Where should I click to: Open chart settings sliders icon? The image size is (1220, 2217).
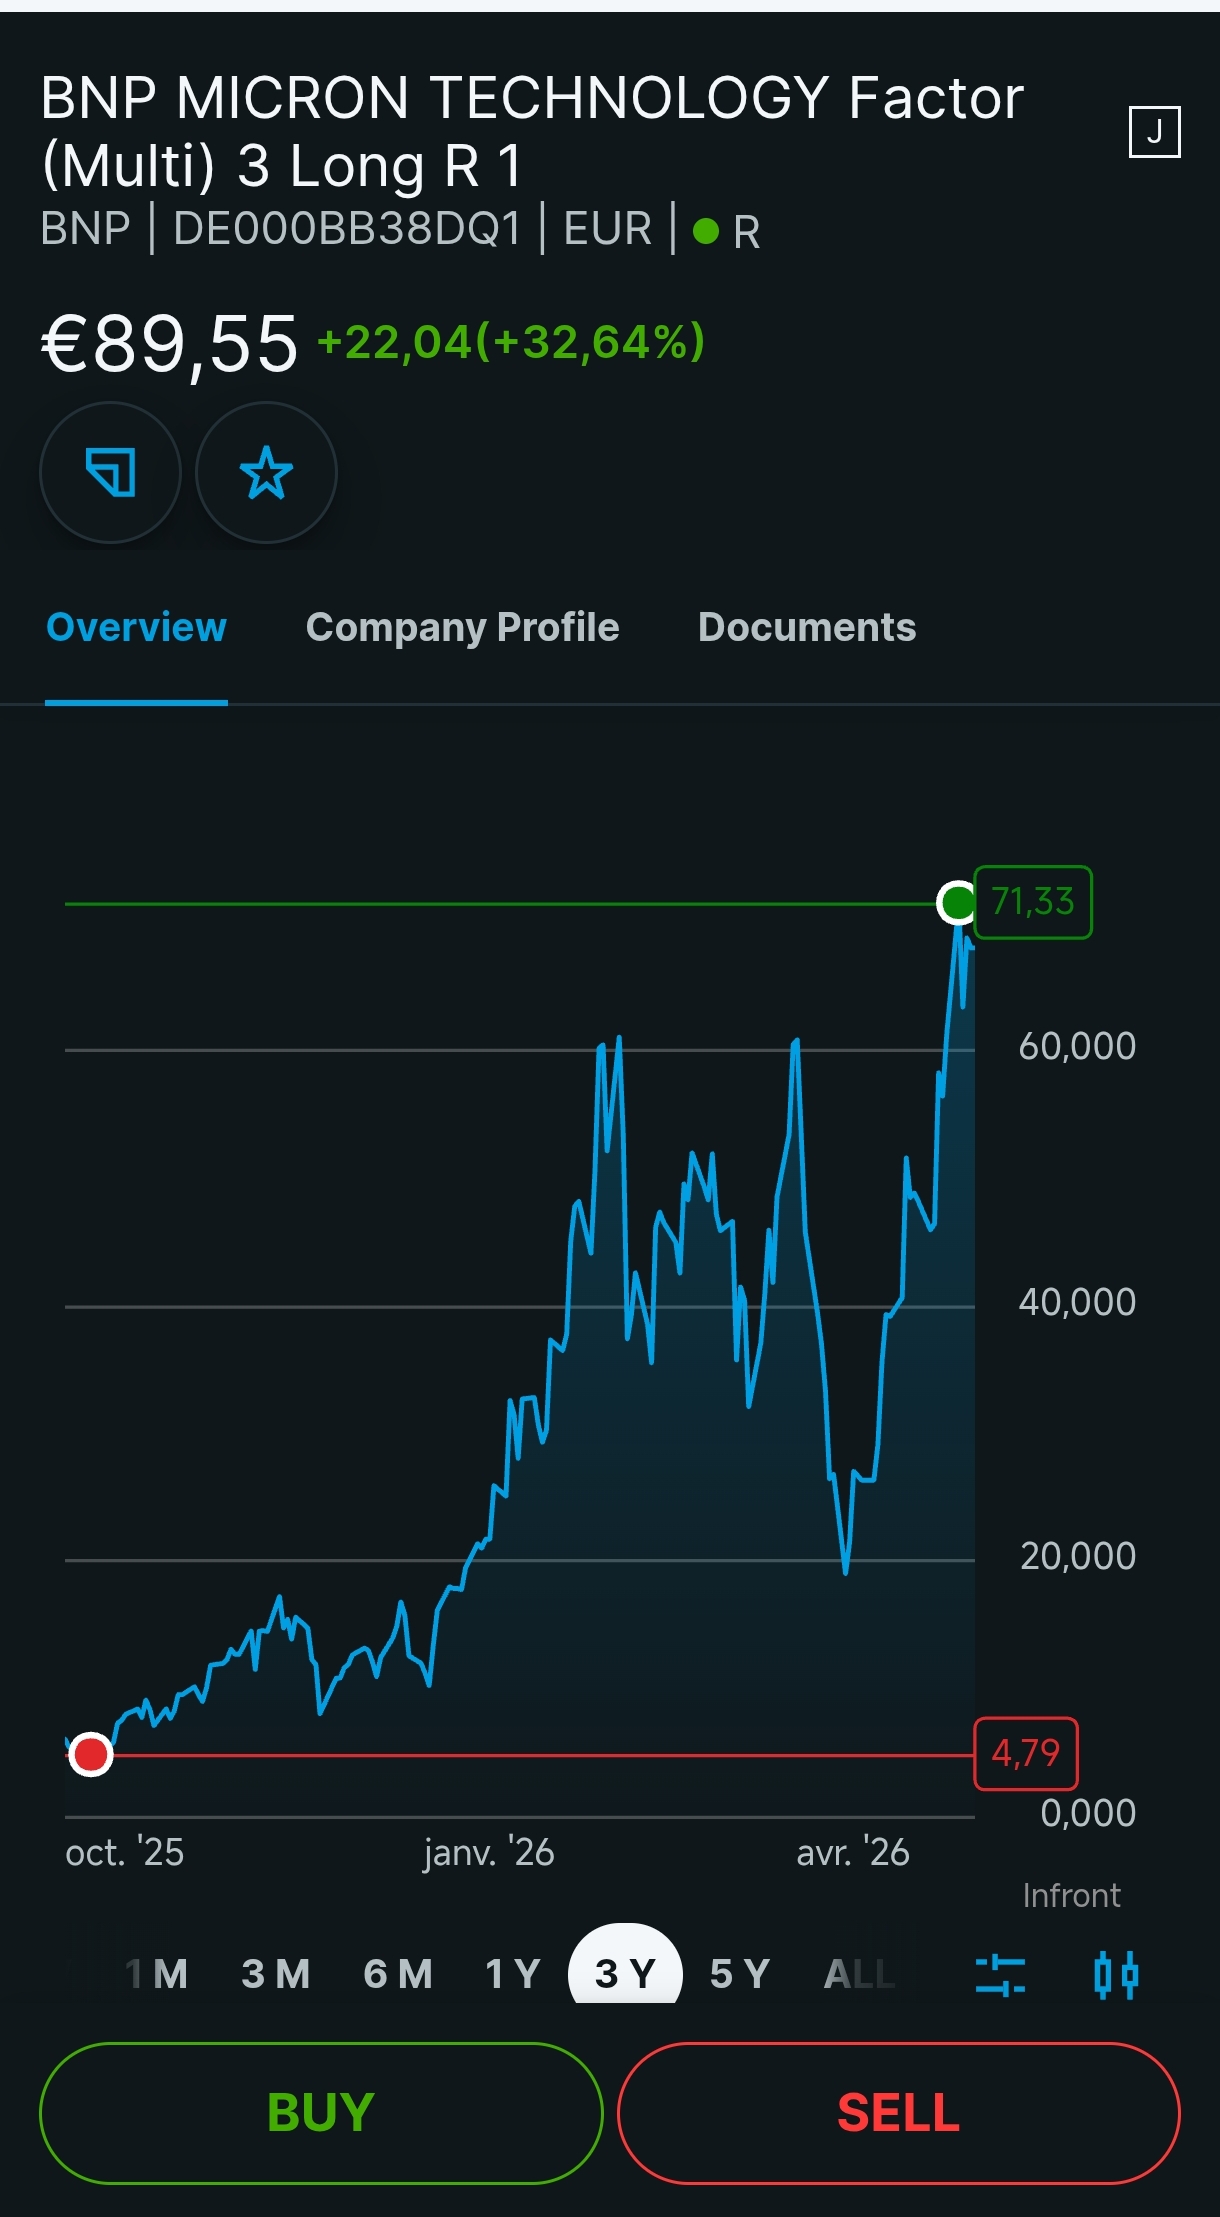(x=1000, y=1975)
